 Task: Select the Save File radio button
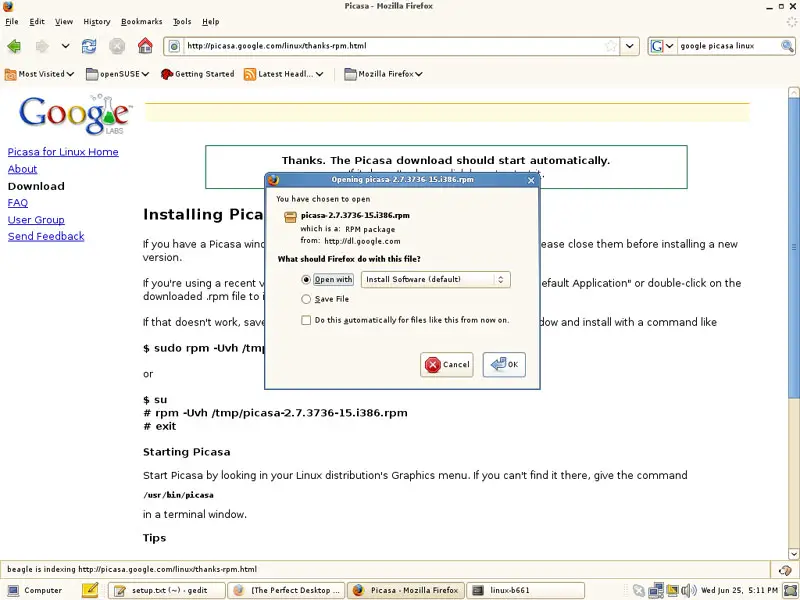click(x=306, y=299)
